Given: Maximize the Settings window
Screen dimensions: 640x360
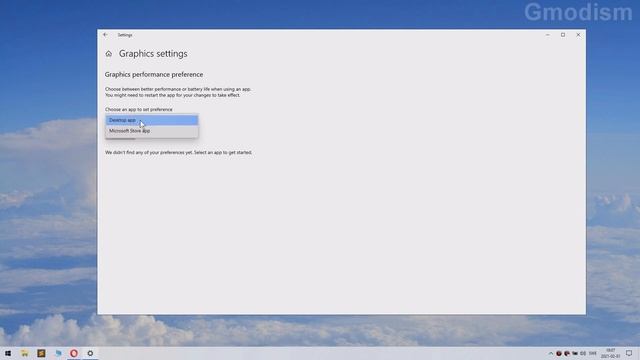Looking at the screenshot, I should pyautogui.click(x=563, y=35).
